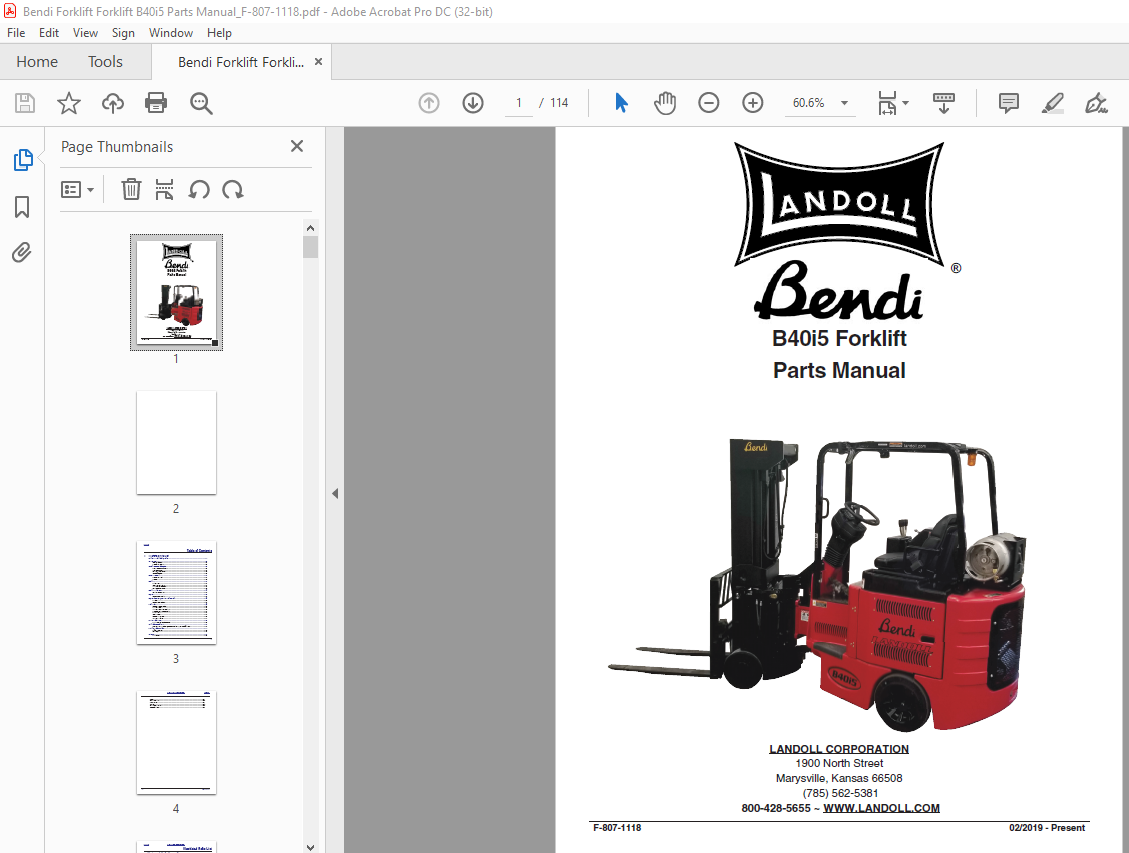Collapse the navigation pane arrow
The width and height of the screenshot is (1129, 853).
tap(335, 493)
